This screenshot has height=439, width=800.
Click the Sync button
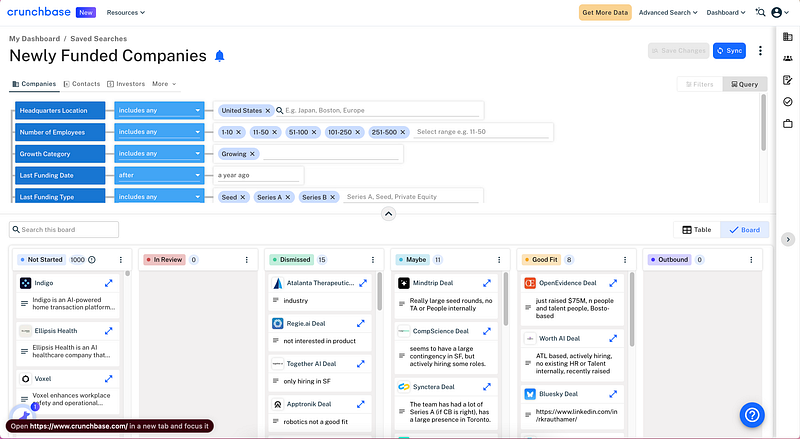click(729, 51)
